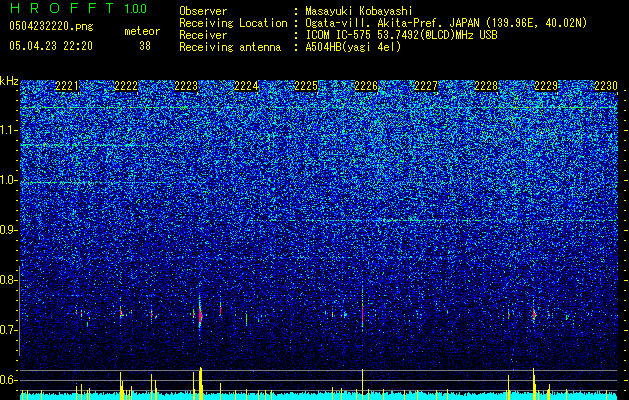This screenshot has width=629, height=400.
Task: Click the strong red meteor echo below 2223
Action: coord(200,315)
